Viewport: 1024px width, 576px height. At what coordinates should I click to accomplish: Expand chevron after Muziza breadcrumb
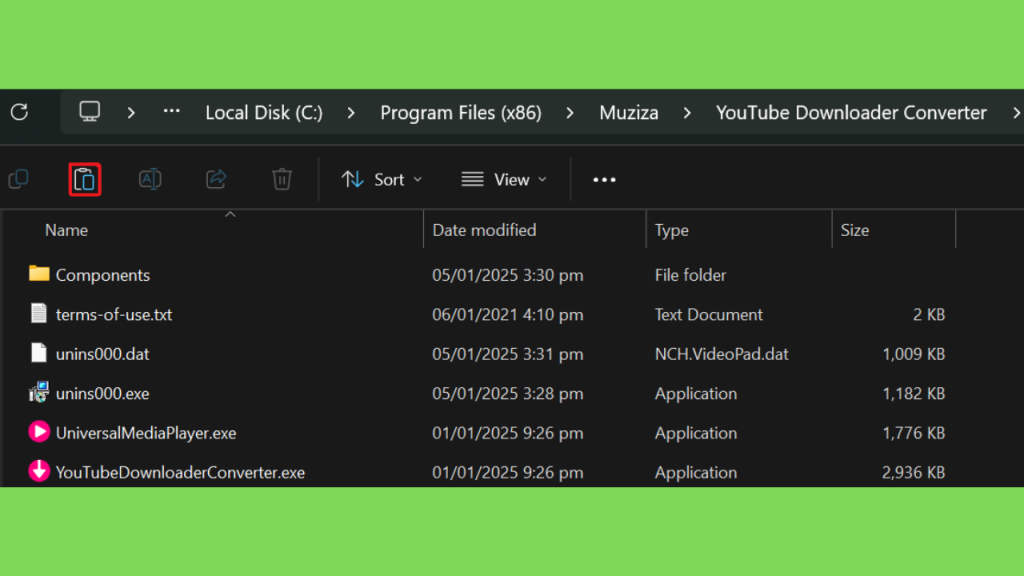point(687,113)
